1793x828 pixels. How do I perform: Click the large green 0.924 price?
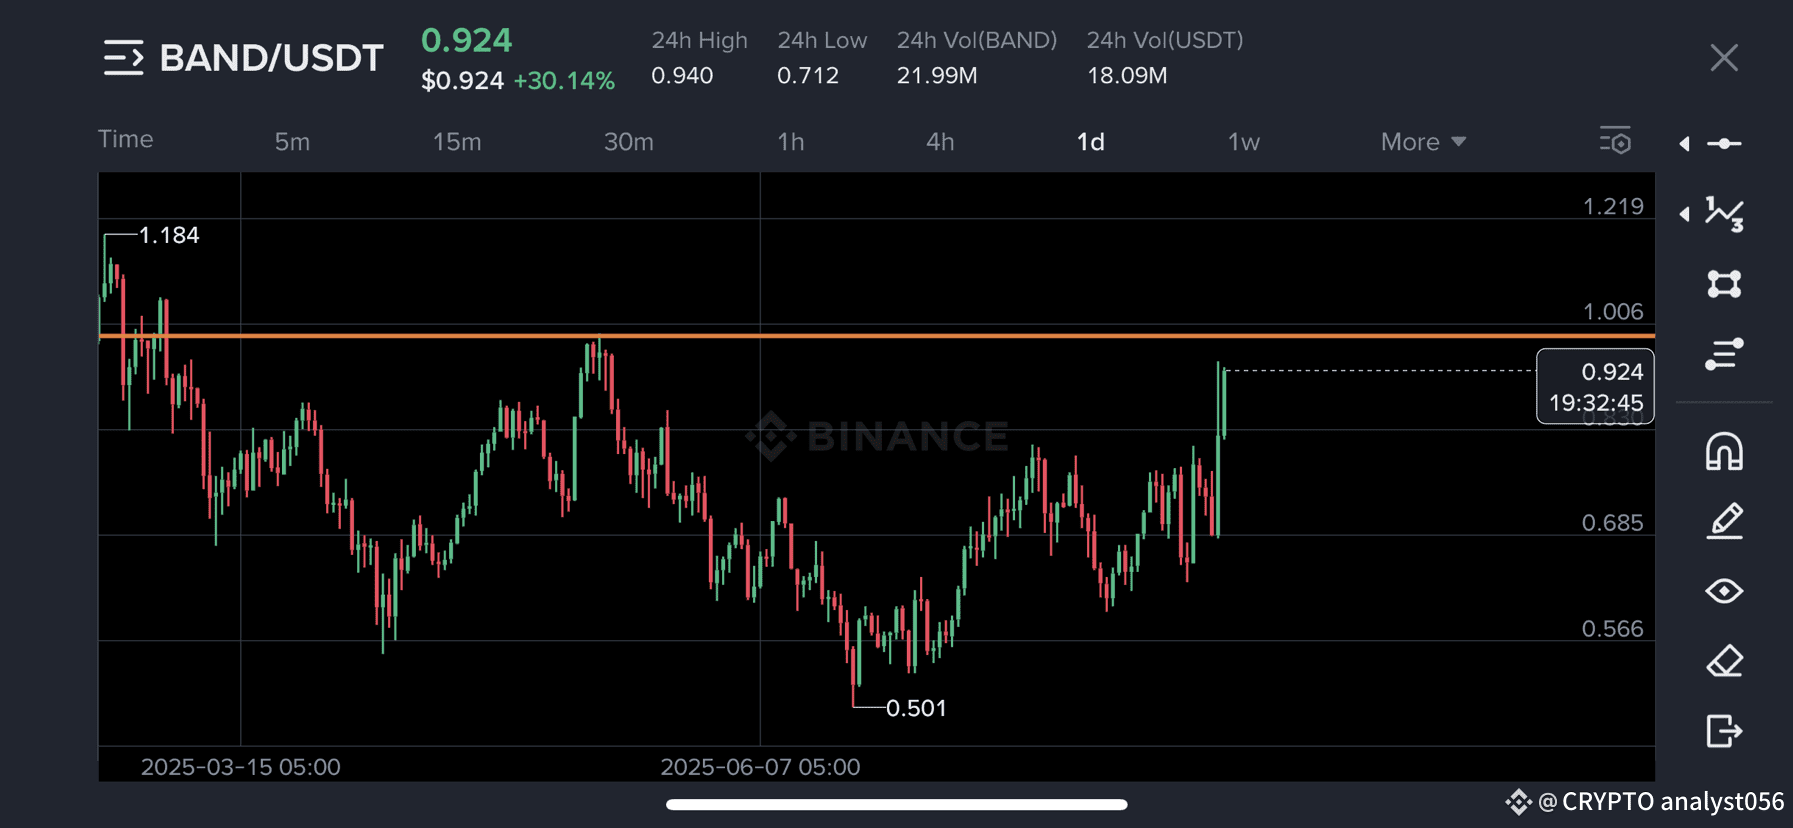point(466,40)
